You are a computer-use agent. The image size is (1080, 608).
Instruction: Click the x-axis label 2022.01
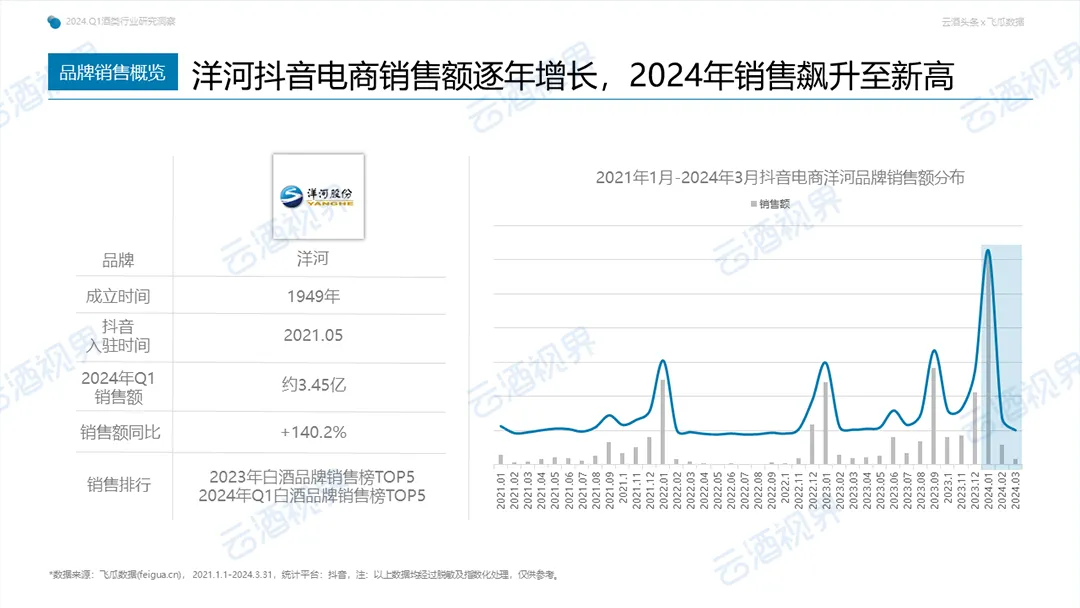[663, 490]
